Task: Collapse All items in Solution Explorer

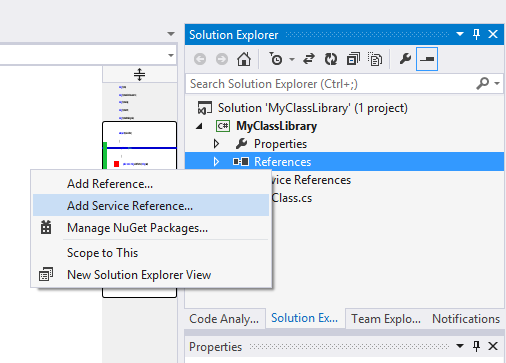Action: (353, 59)
